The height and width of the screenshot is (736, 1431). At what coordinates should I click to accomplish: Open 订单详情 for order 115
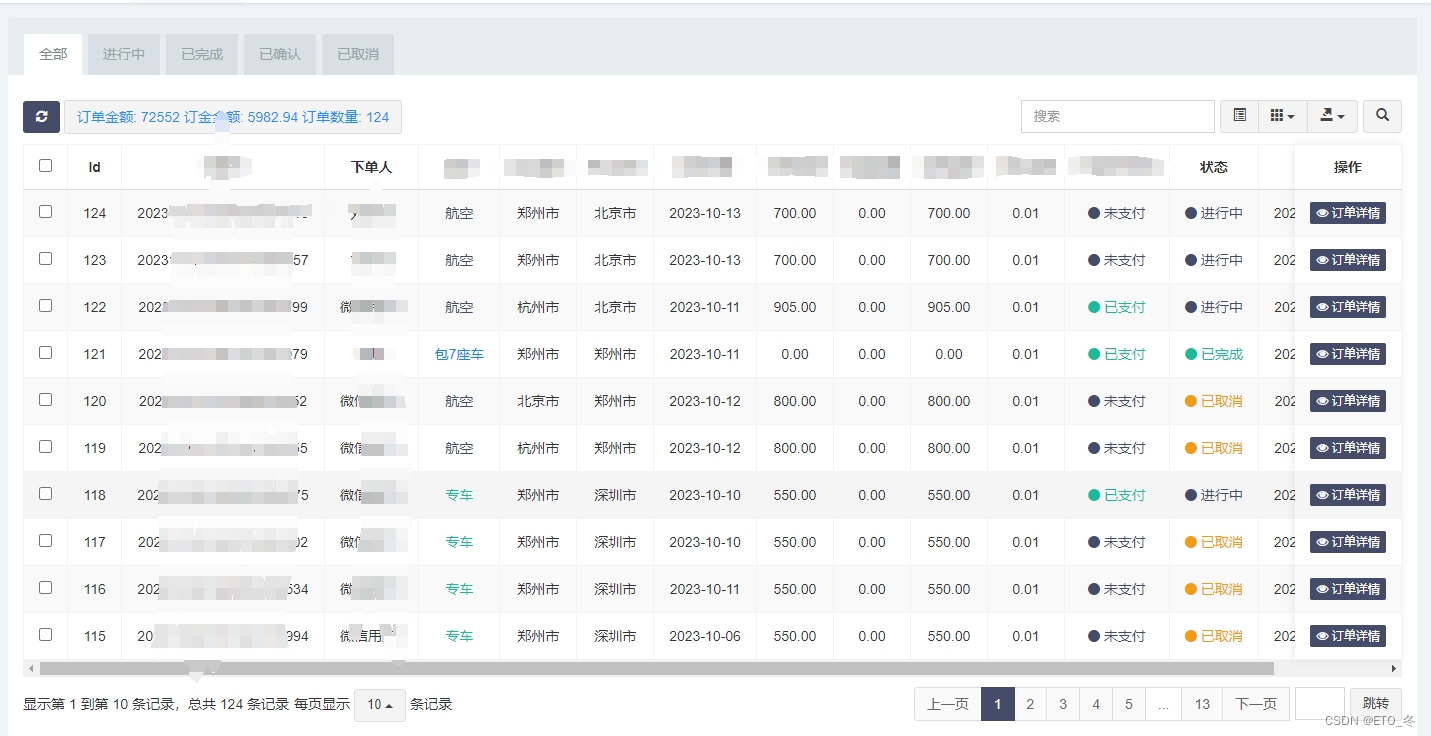click(x=1348, y=636)
